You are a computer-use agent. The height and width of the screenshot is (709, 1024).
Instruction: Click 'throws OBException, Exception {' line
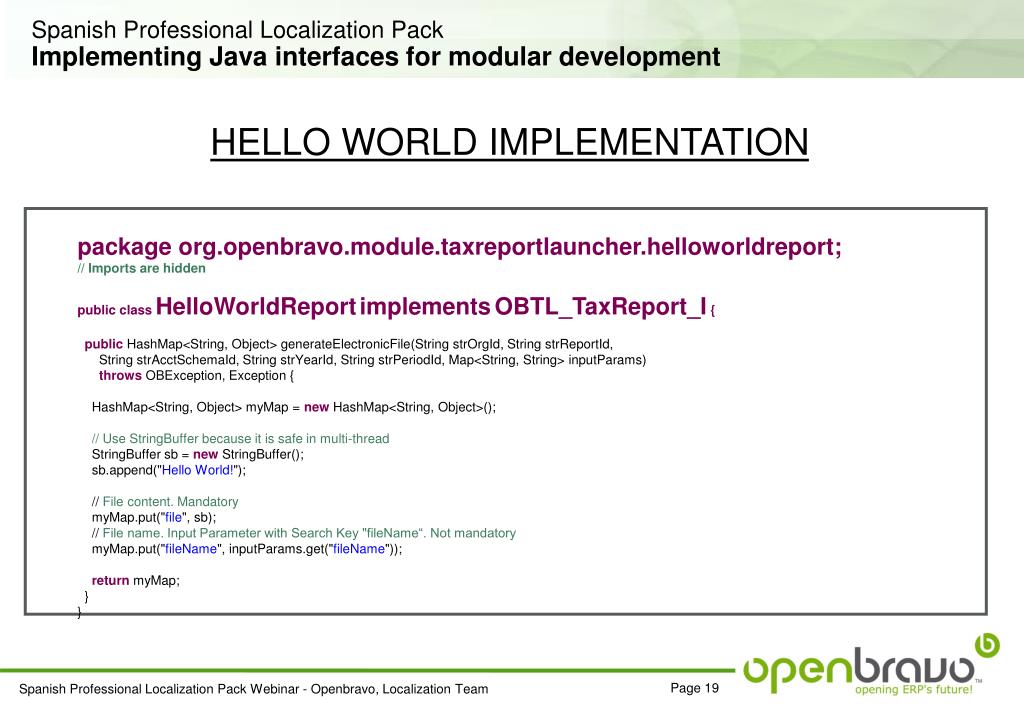point(197,375)
